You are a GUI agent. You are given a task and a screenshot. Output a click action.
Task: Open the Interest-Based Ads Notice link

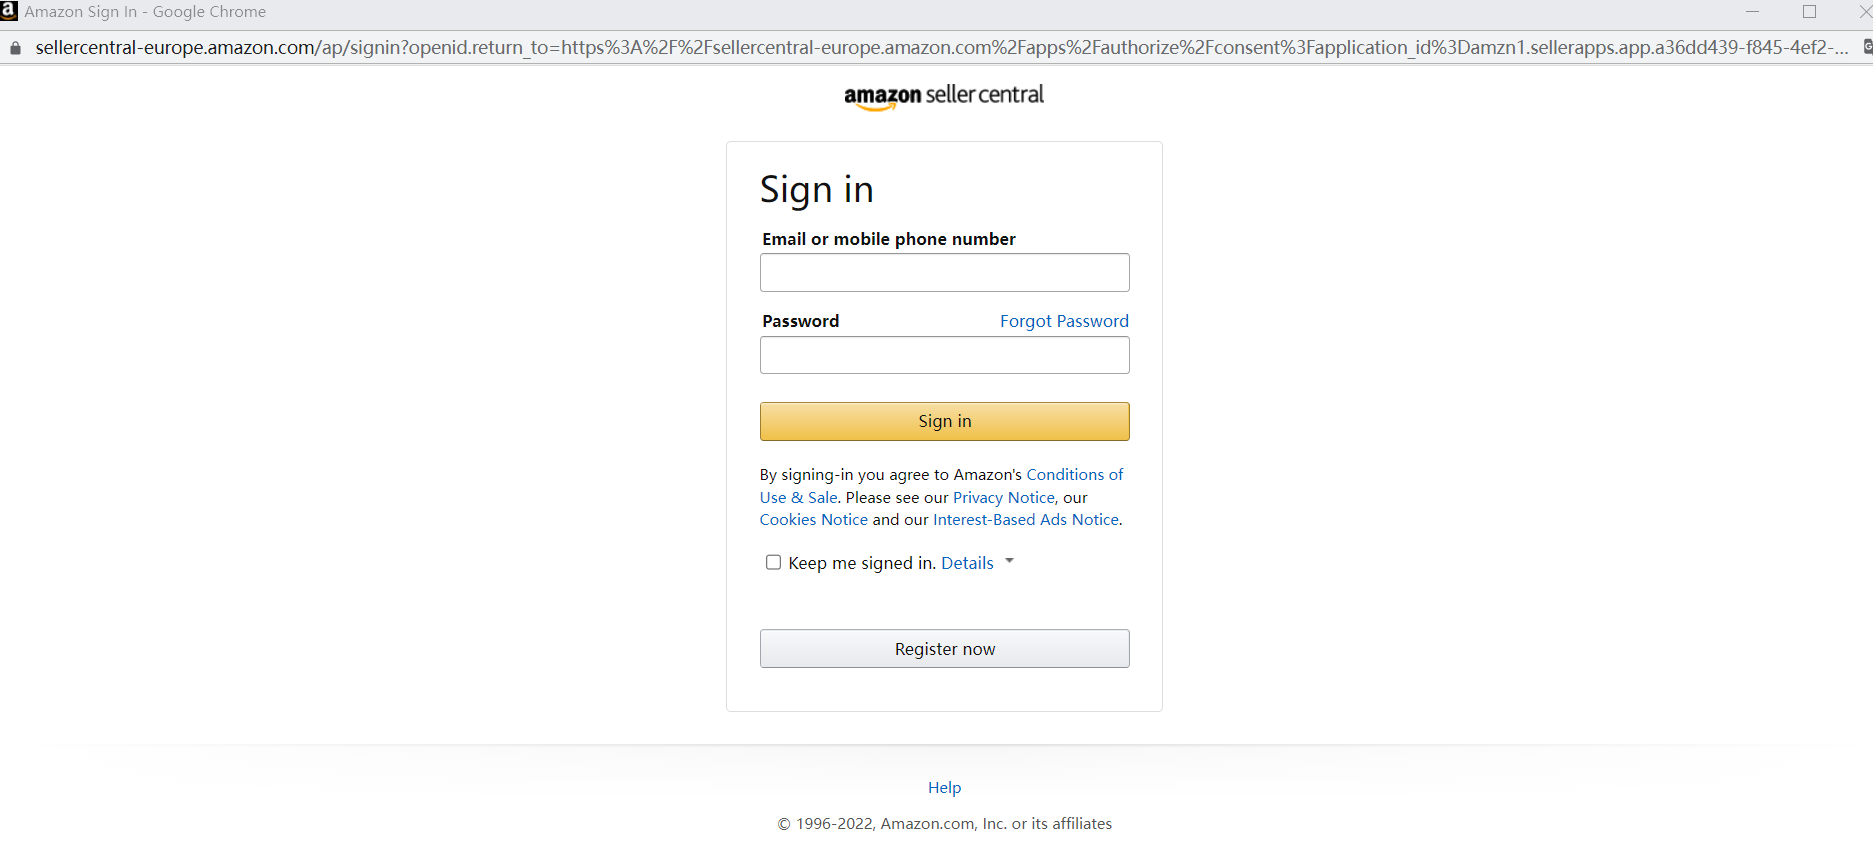coord(1025,520)
